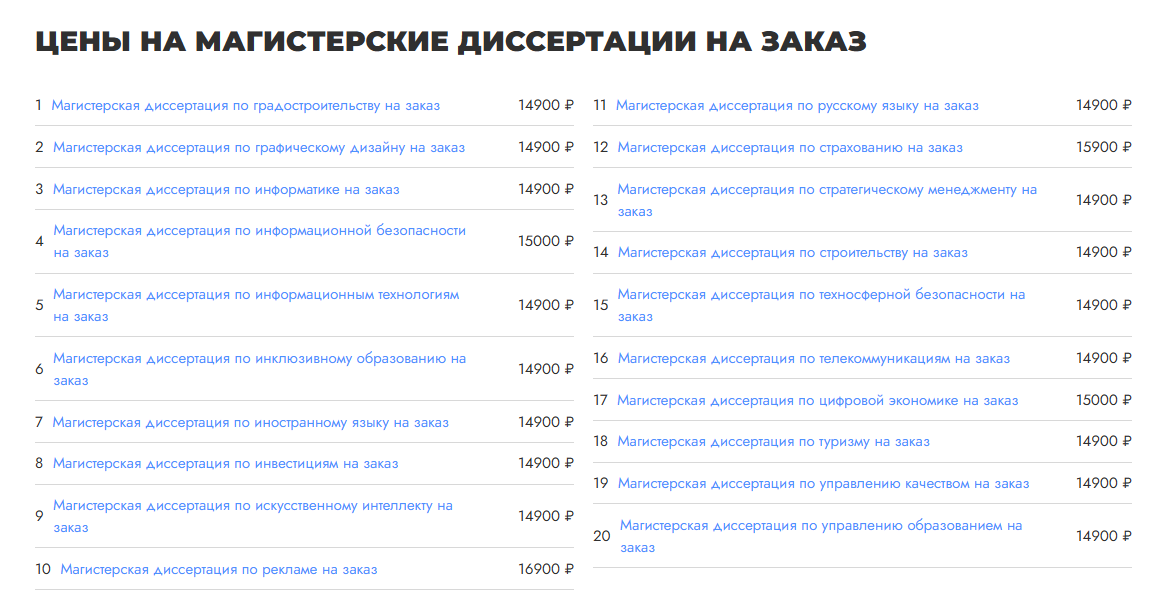Click 15000 ₽ price for цифровой экономике
The width and height of the screenshot is (1162, 610).
[1103, 400]
